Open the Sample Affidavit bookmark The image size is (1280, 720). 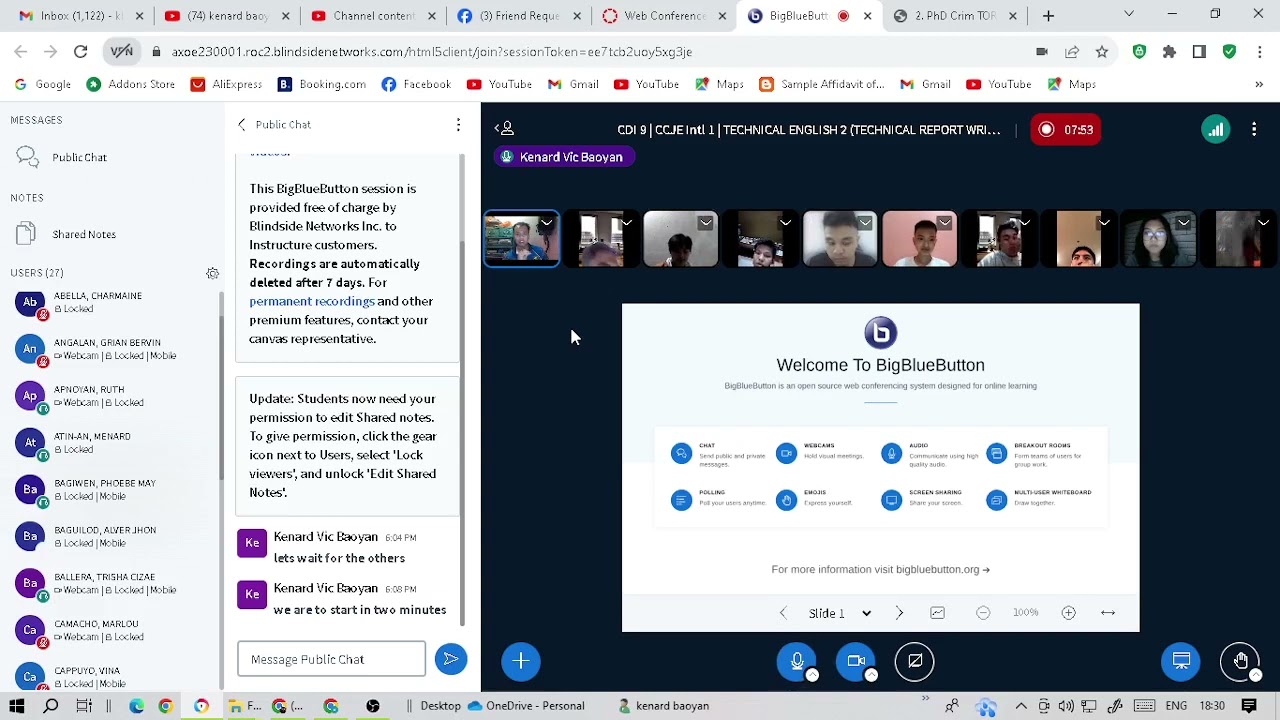point(822,85)
